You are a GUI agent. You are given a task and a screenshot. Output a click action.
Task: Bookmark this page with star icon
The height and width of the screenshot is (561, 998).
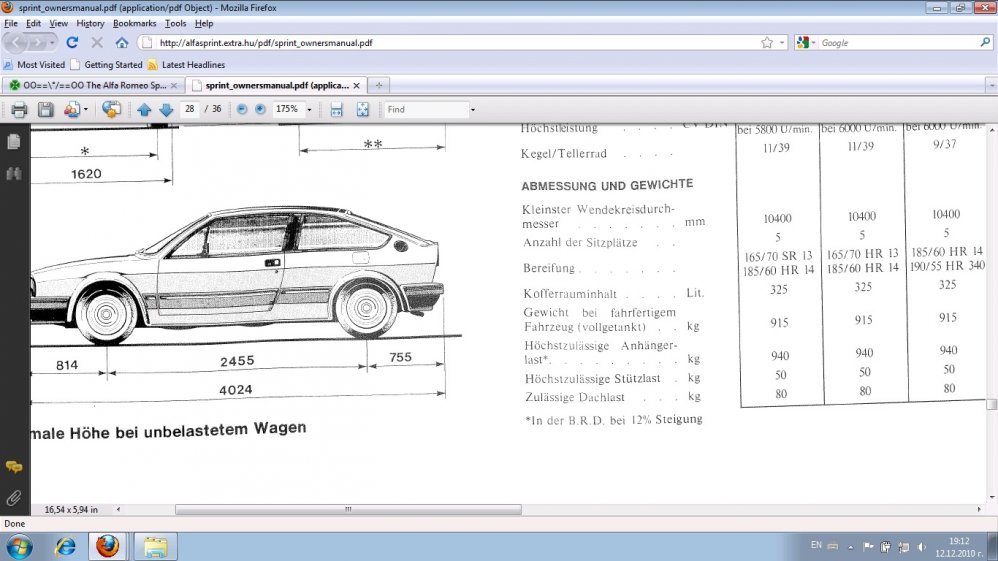[x=767, y=43]
